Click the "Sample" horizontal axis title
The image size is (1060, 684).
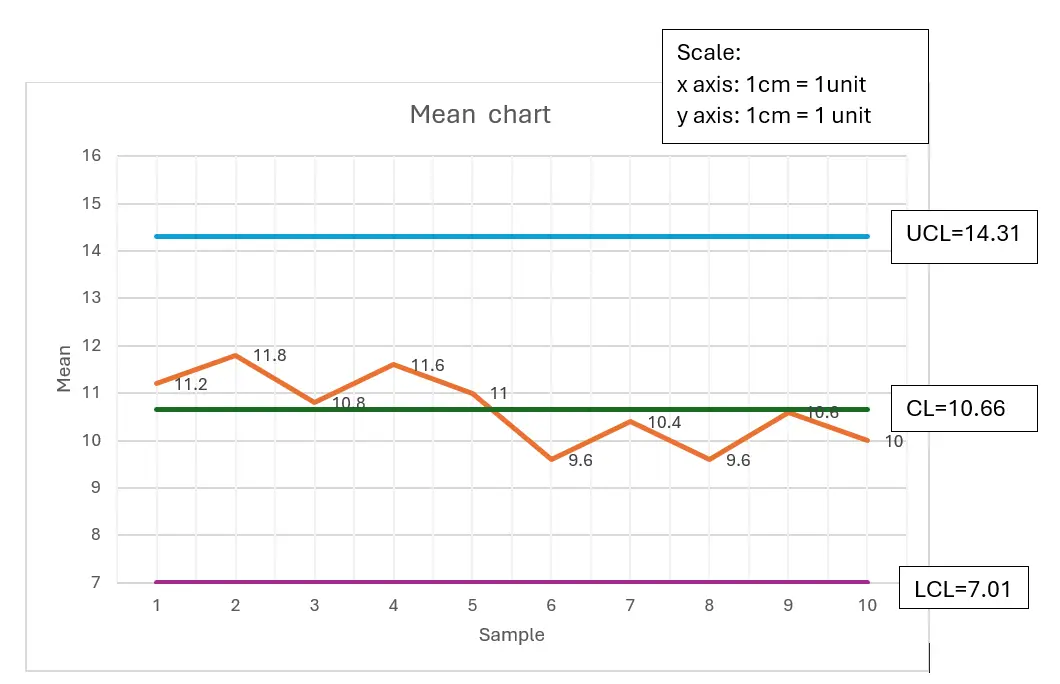point(511,635)
